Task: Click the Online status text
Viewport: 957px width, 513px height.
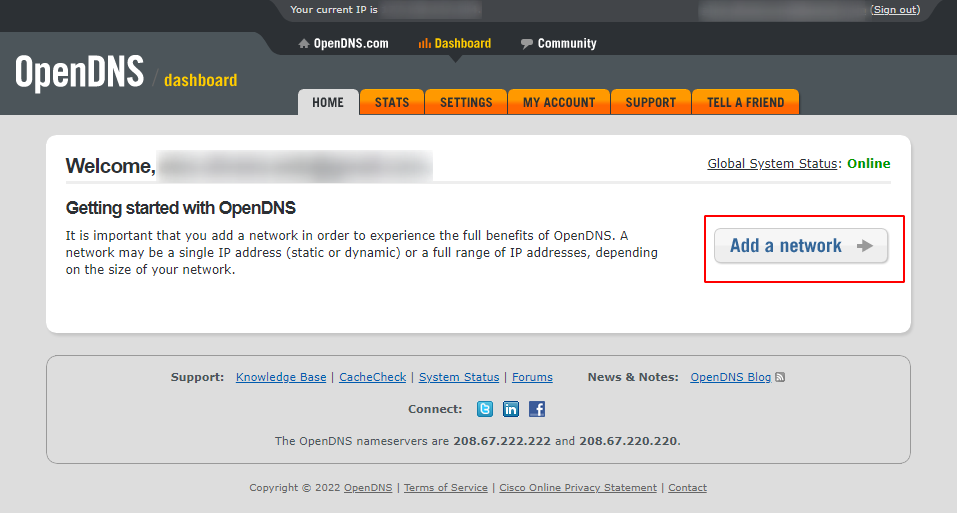Action: point(869,163)
